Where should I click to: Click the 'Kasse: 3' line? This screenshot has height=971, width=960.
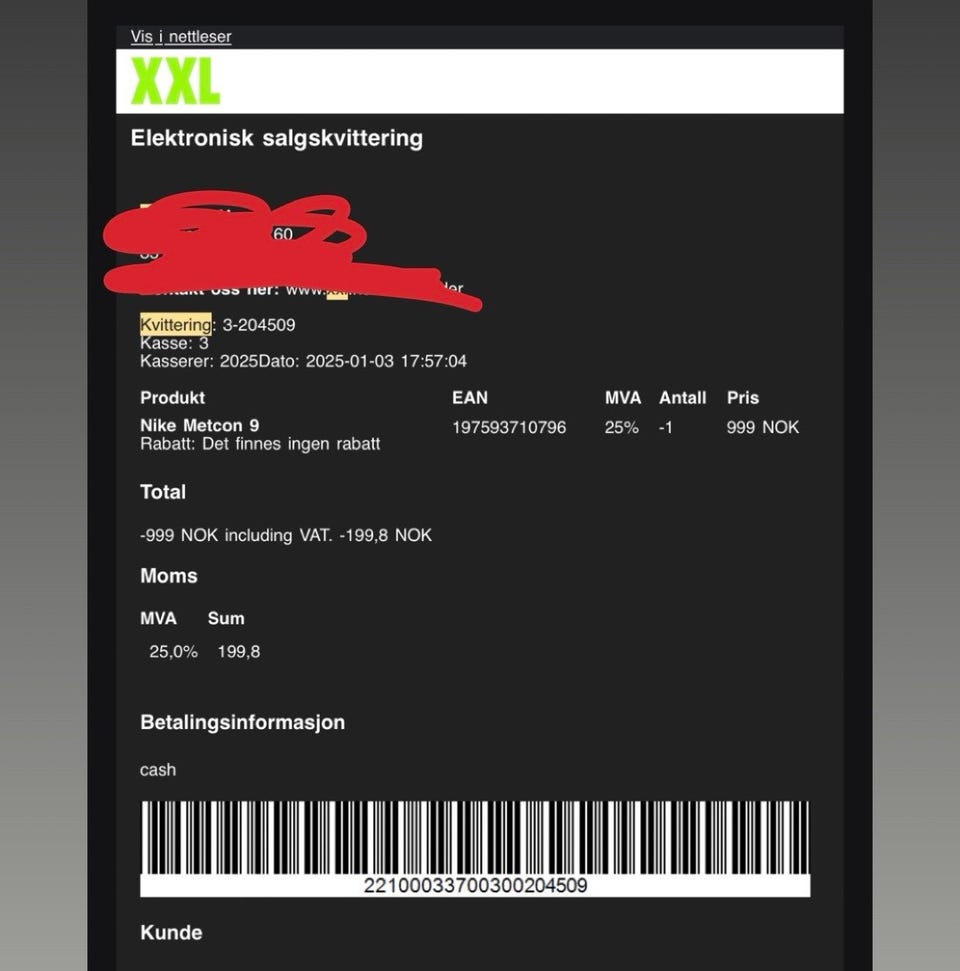pos(174,343)
